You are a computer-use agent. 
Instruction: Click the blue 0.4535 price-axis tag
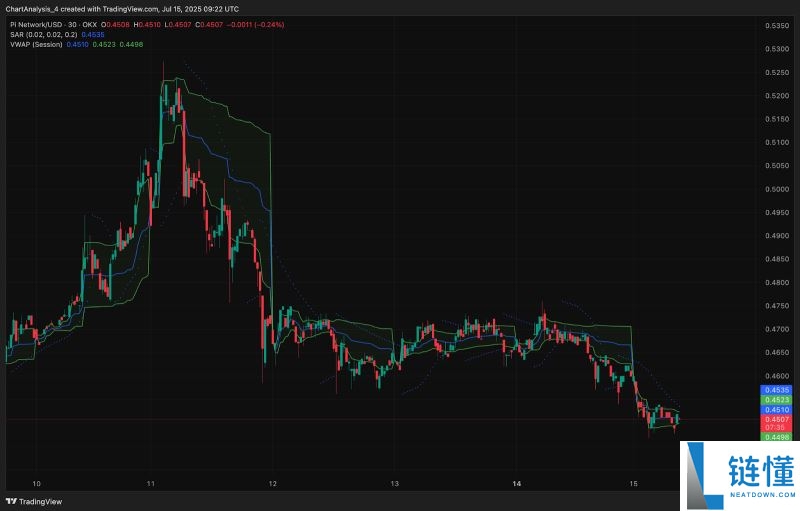pyautogui.click(x=777, y=389)
